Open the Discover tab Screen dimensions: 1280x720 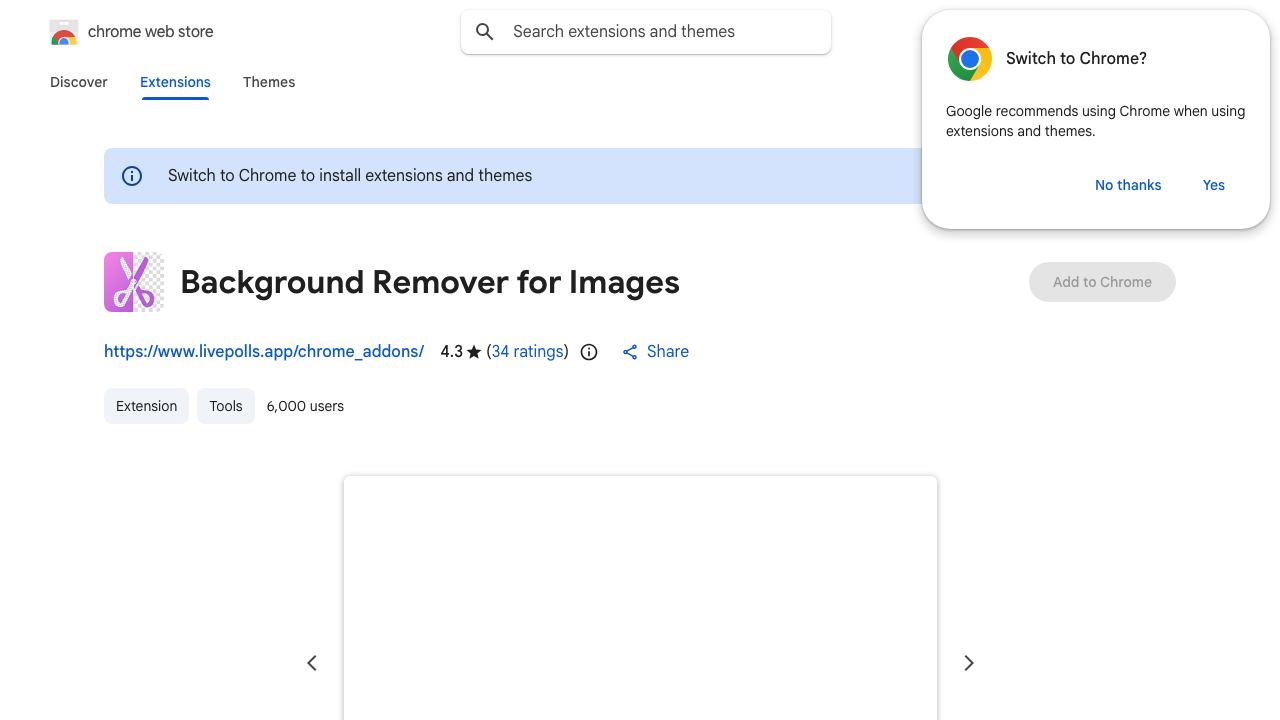(x=79, y=82)
